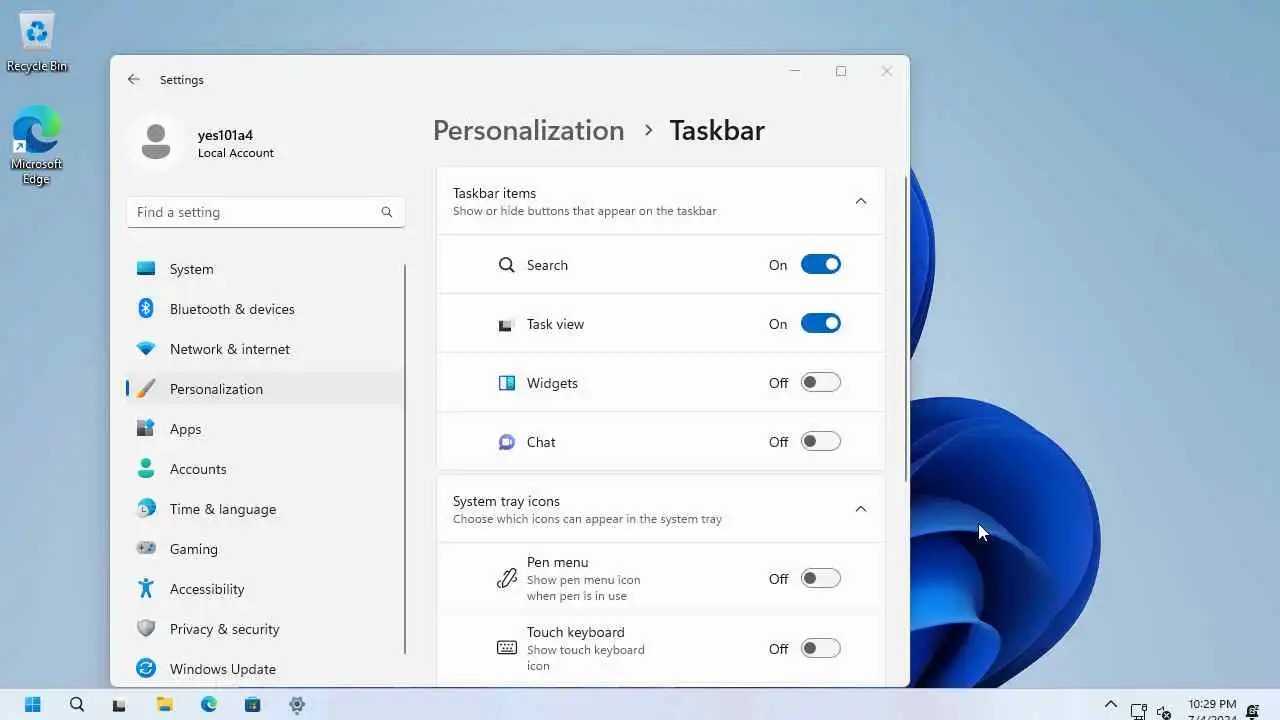
Task: Click the Widgets icon in Taskbar items
Action: pyautogui.click(x=506, y=383)
